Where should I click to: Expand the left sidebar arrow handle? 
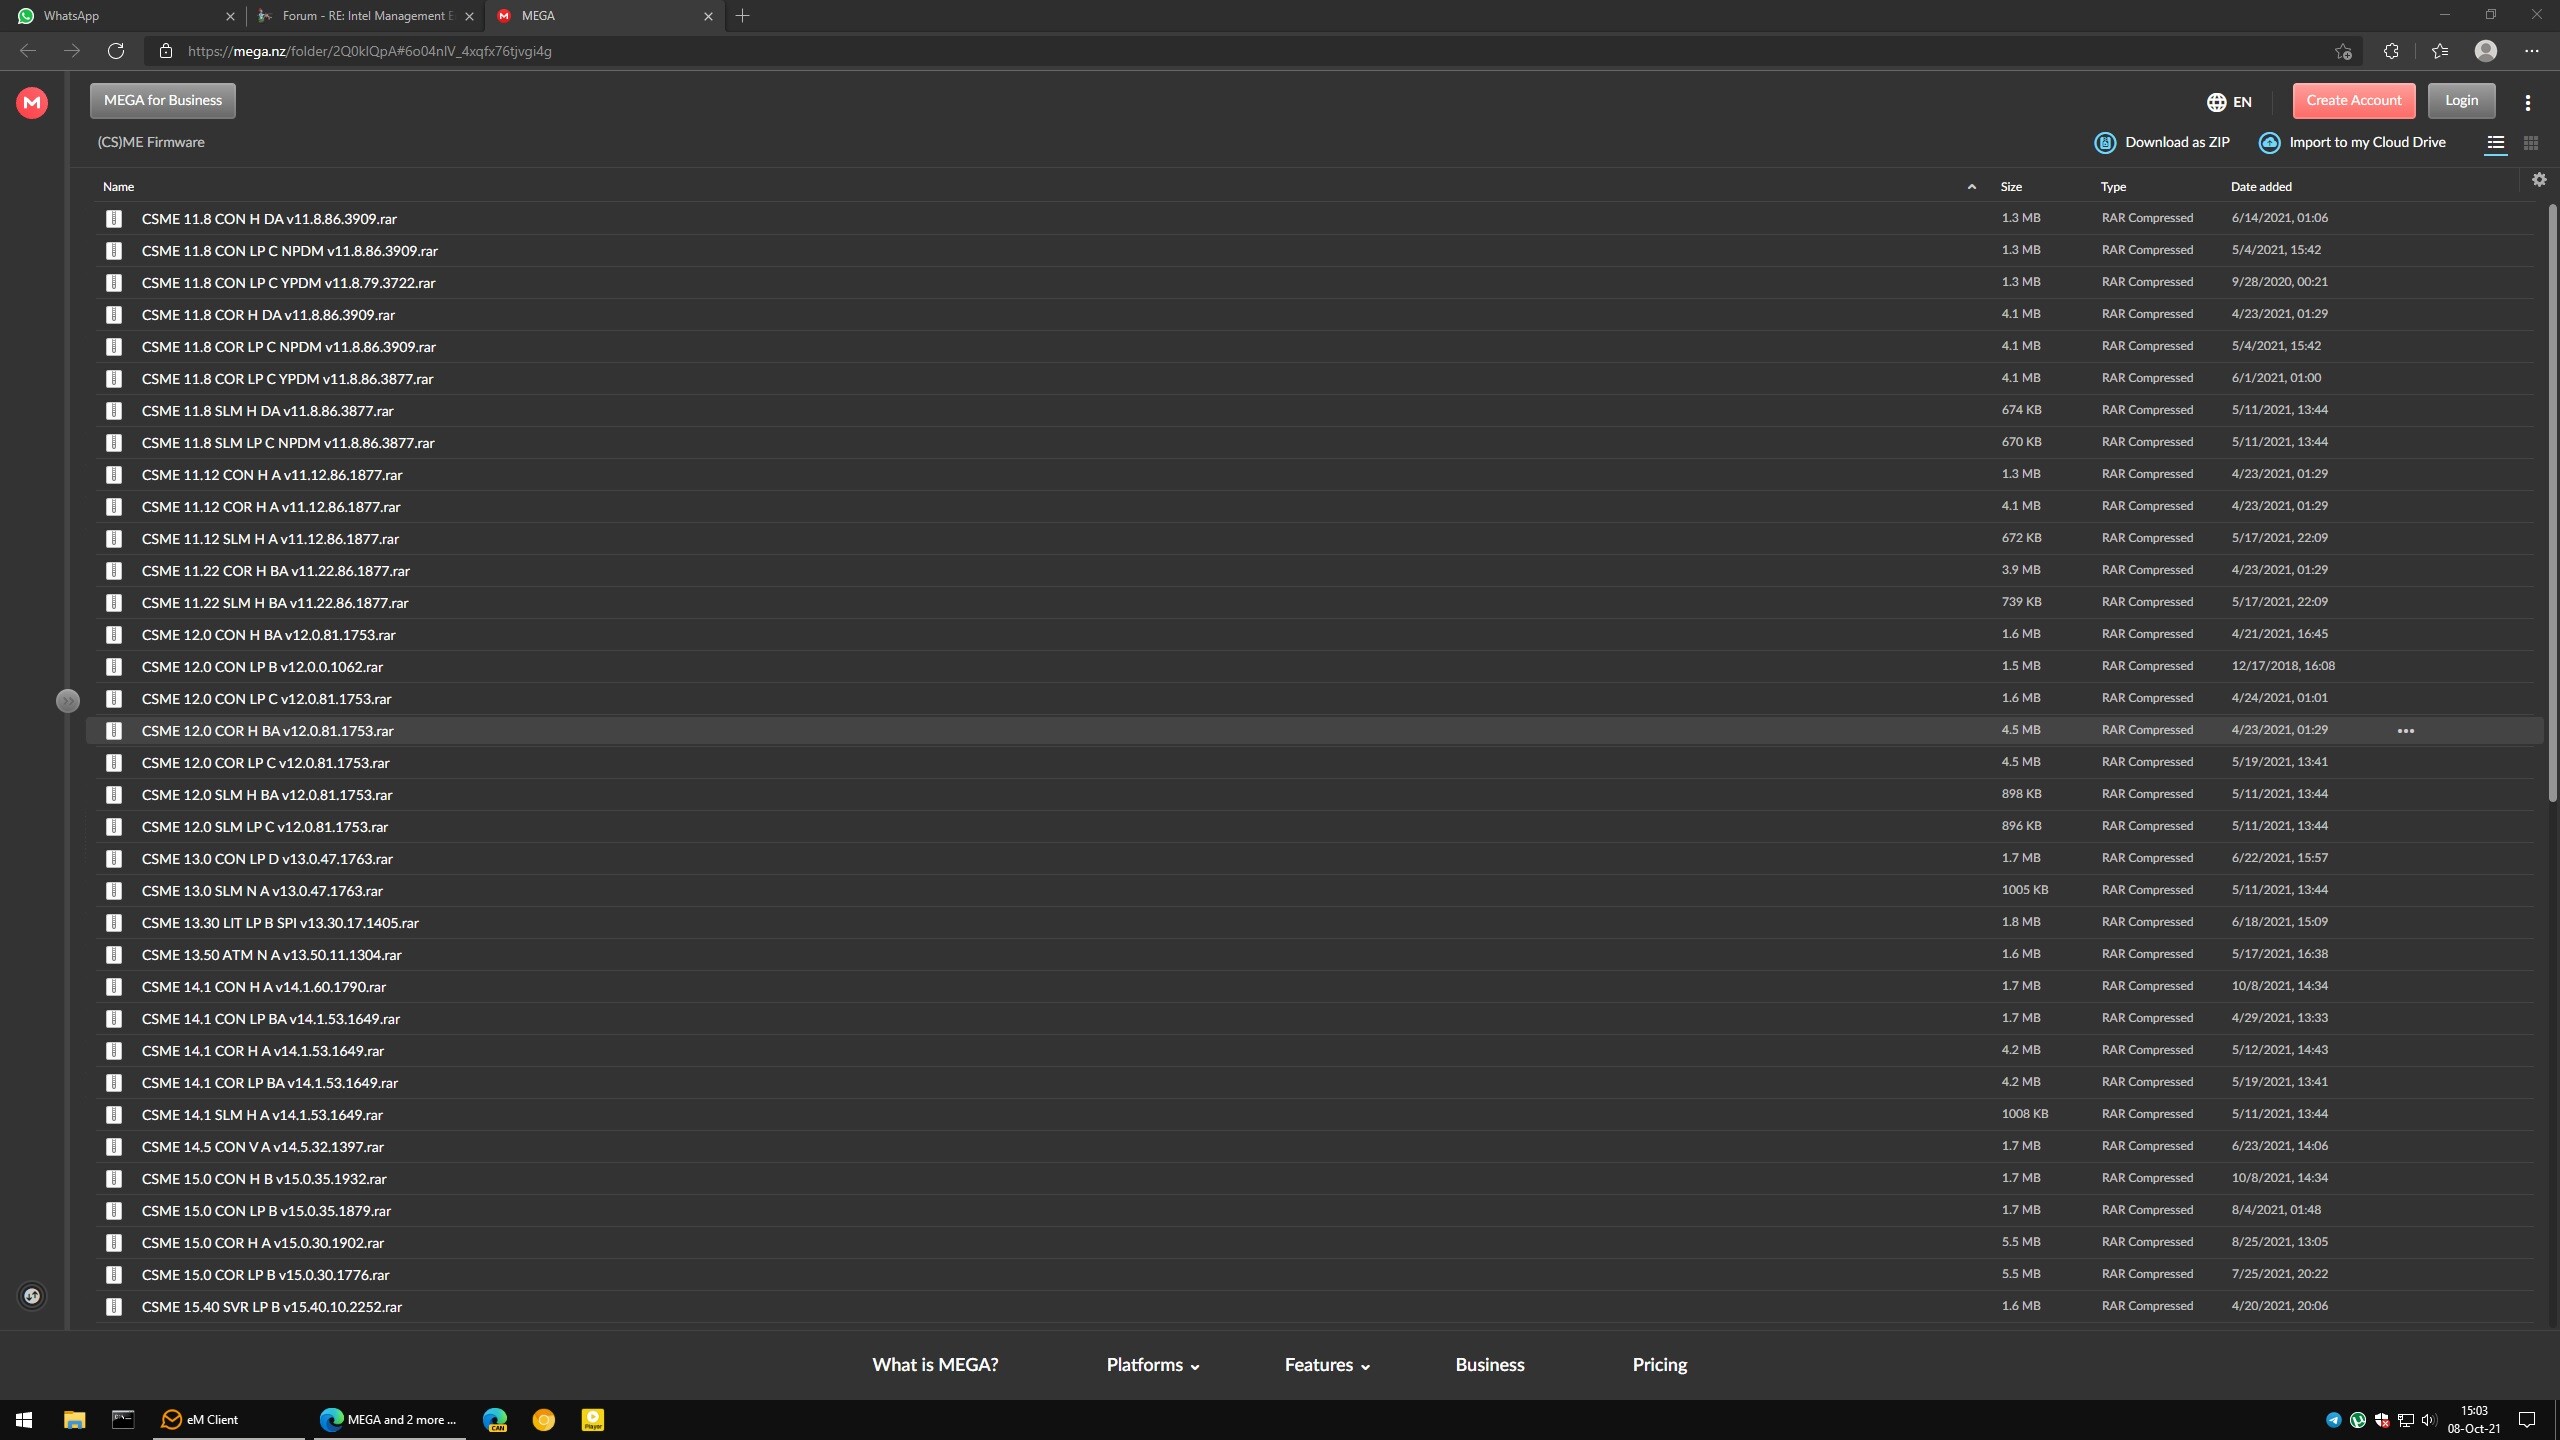[x=67, y=701]
